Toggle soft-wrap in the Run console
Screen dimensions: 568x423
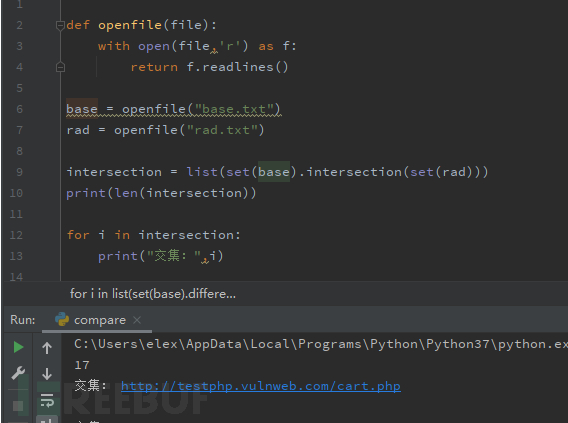(47, 400)
